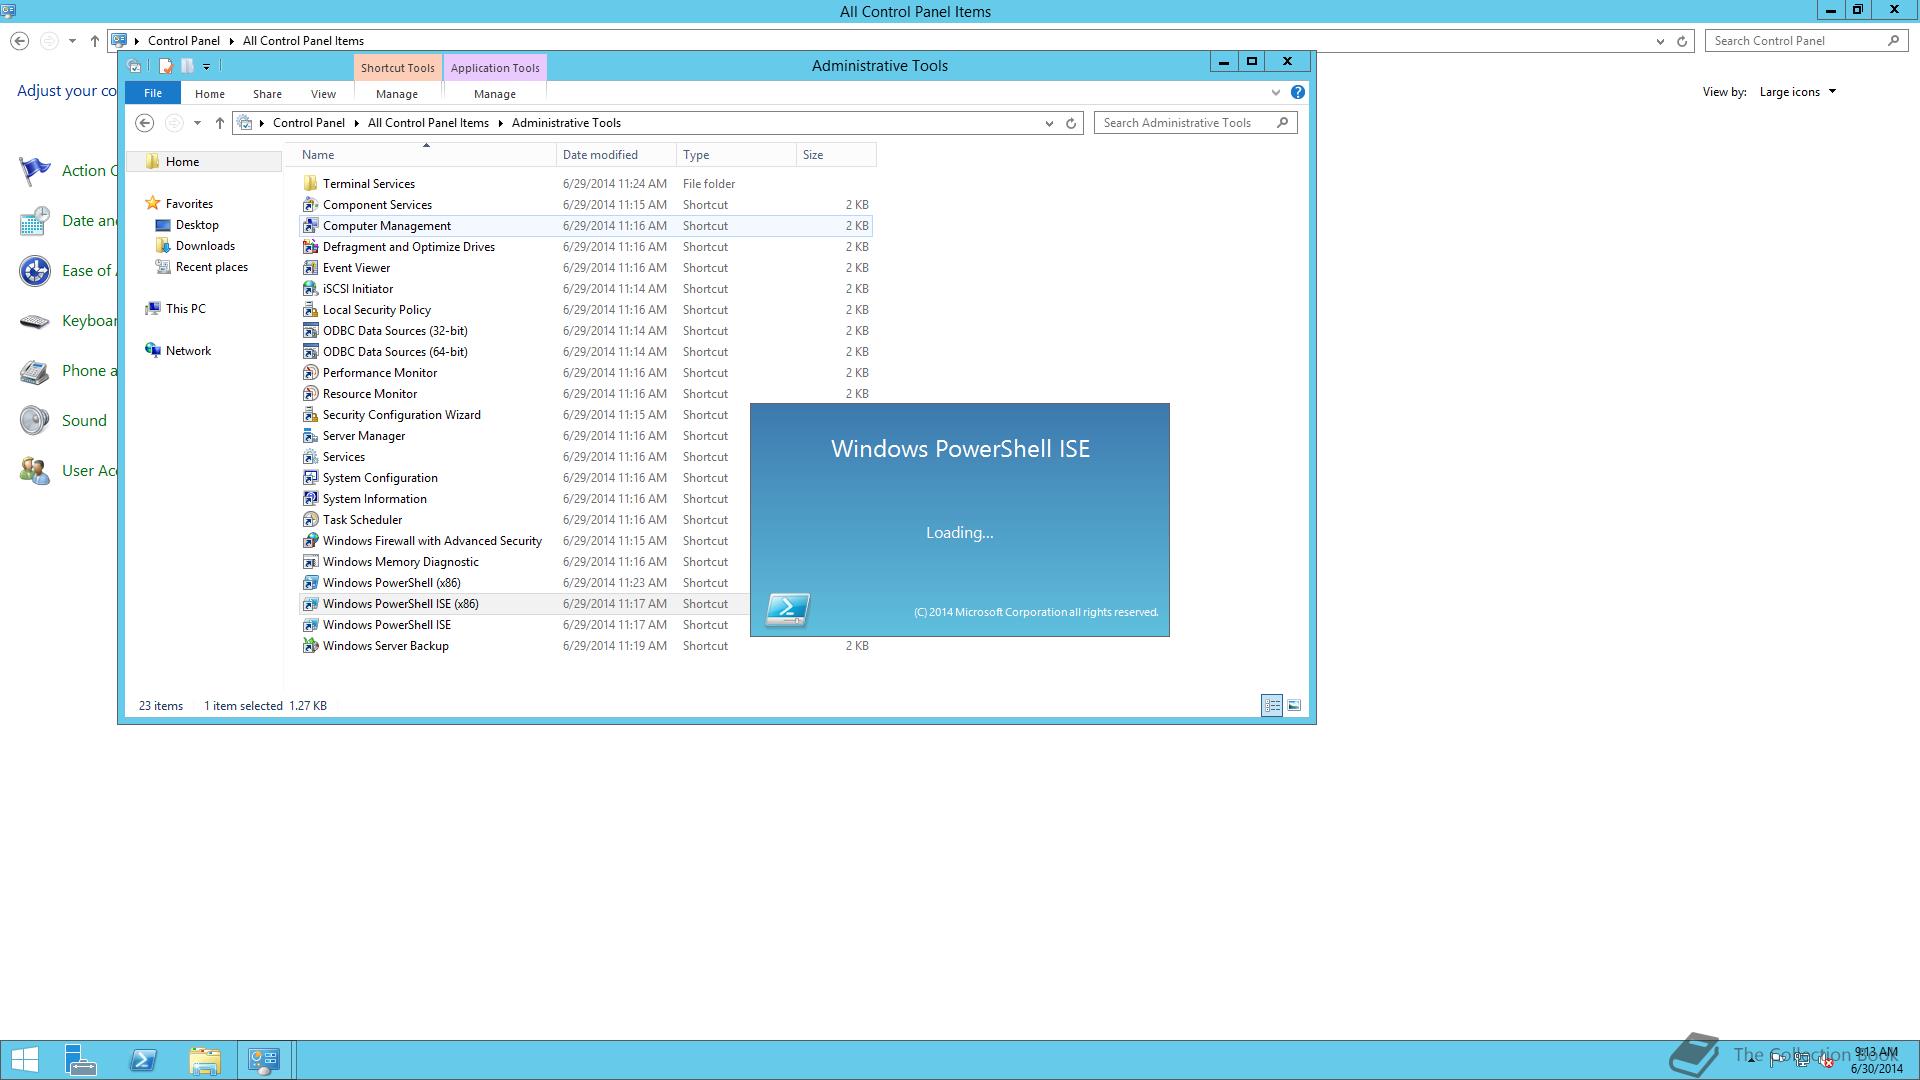Select the Windows Firewall with Advanced Security icon
The width and height of the screenshot is (1920, 1080).
[310, 541]
